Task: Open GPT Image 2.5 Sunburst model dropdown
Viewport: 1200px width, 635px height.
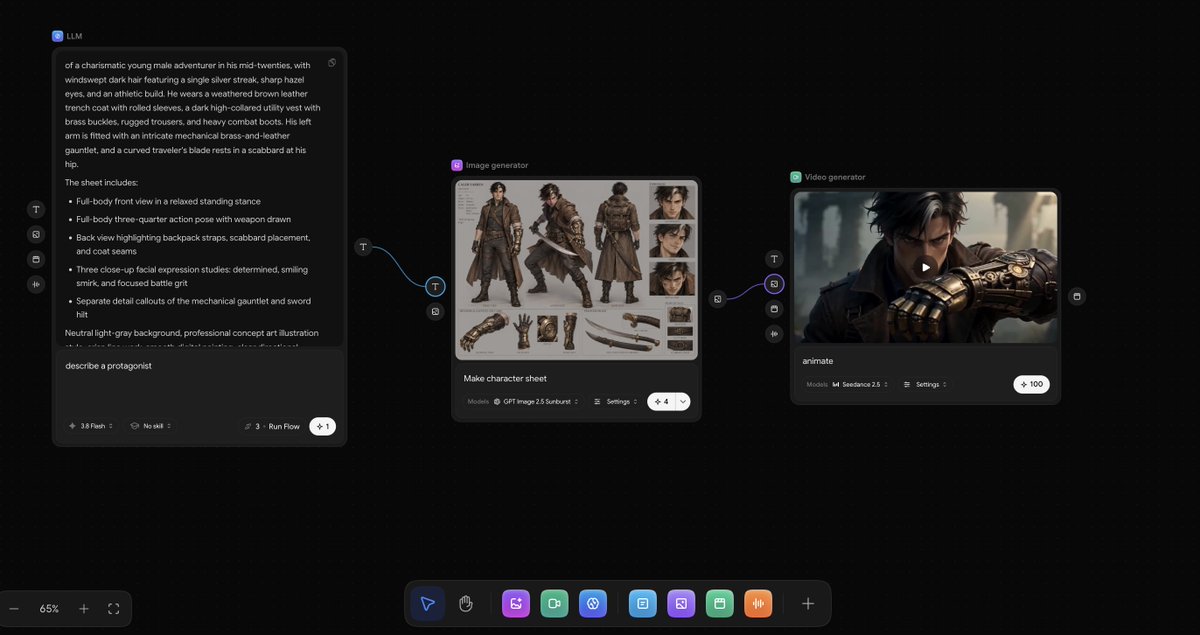Action: click(536, 401)
